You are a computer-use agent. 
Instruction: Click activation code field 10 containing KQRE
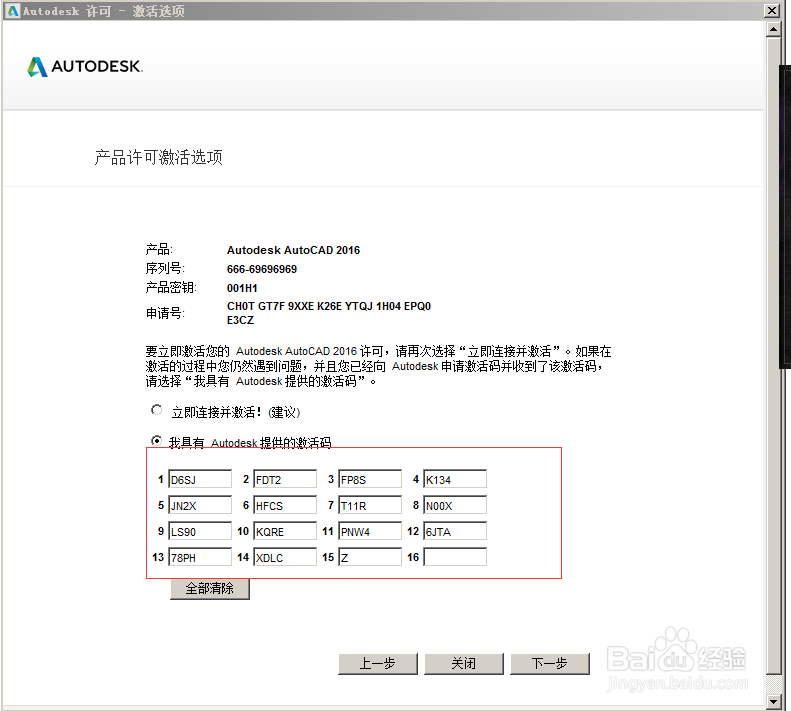pyautogui.click(x=285, y=531)
